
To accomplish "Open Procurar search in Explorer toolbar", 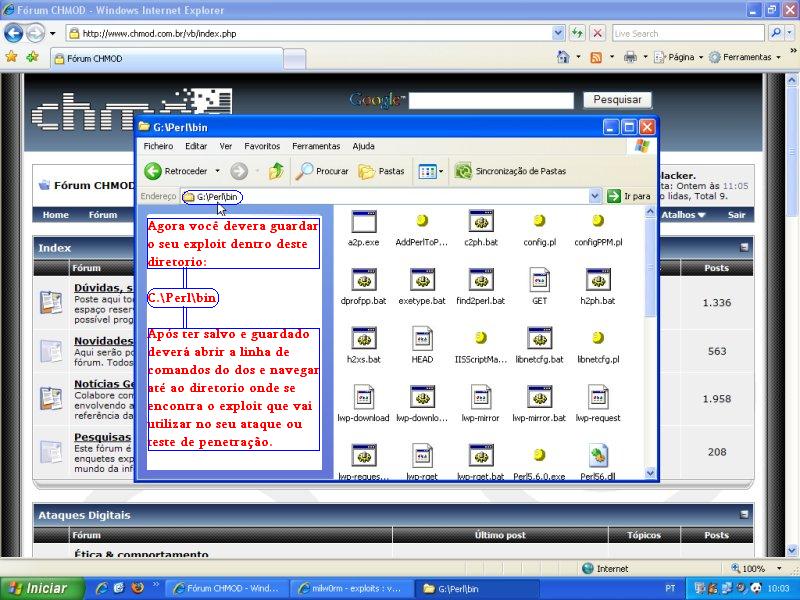I will [322, 171].
